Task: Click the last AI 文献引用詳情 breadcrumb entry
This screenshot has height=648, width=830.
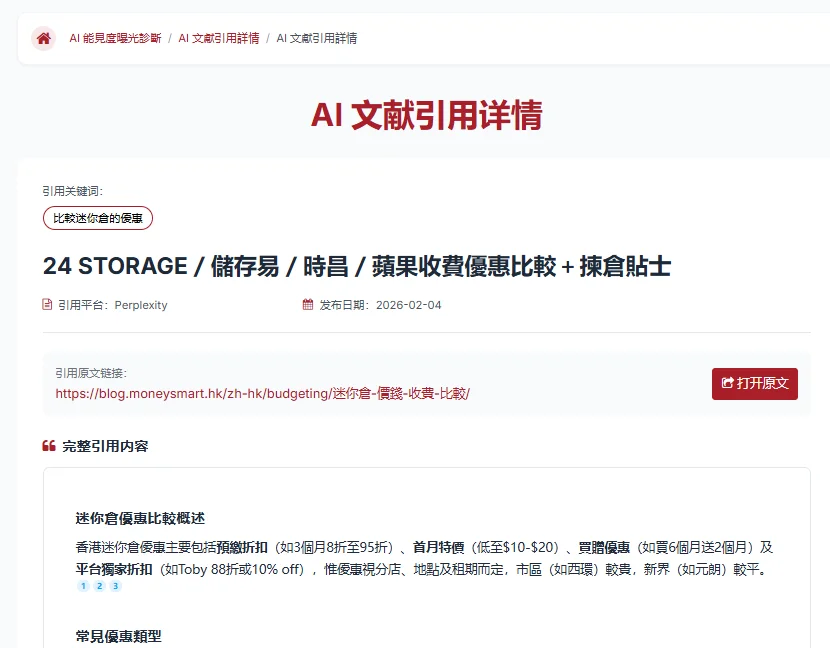Action: click(320, 38)
